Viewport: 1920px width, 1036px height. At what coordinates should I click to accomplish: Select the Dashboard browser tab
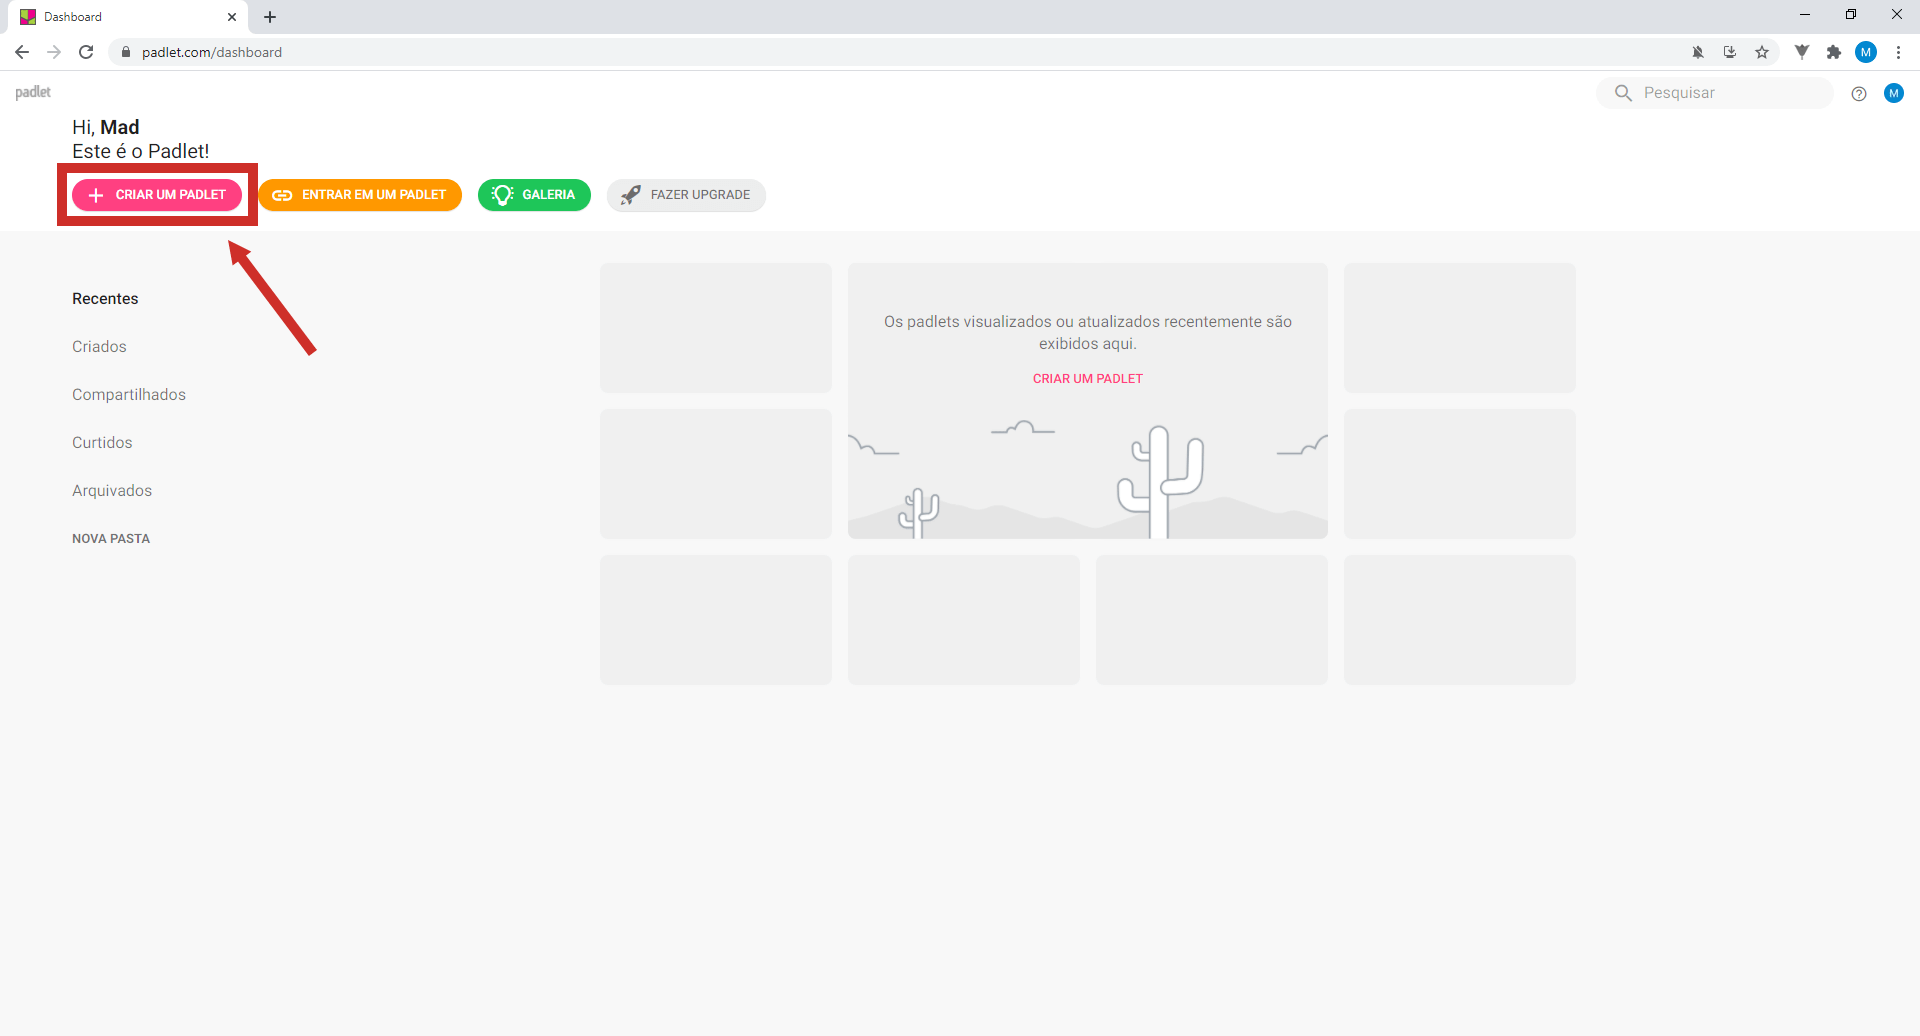pyautogui.click(x=128, y=17)
